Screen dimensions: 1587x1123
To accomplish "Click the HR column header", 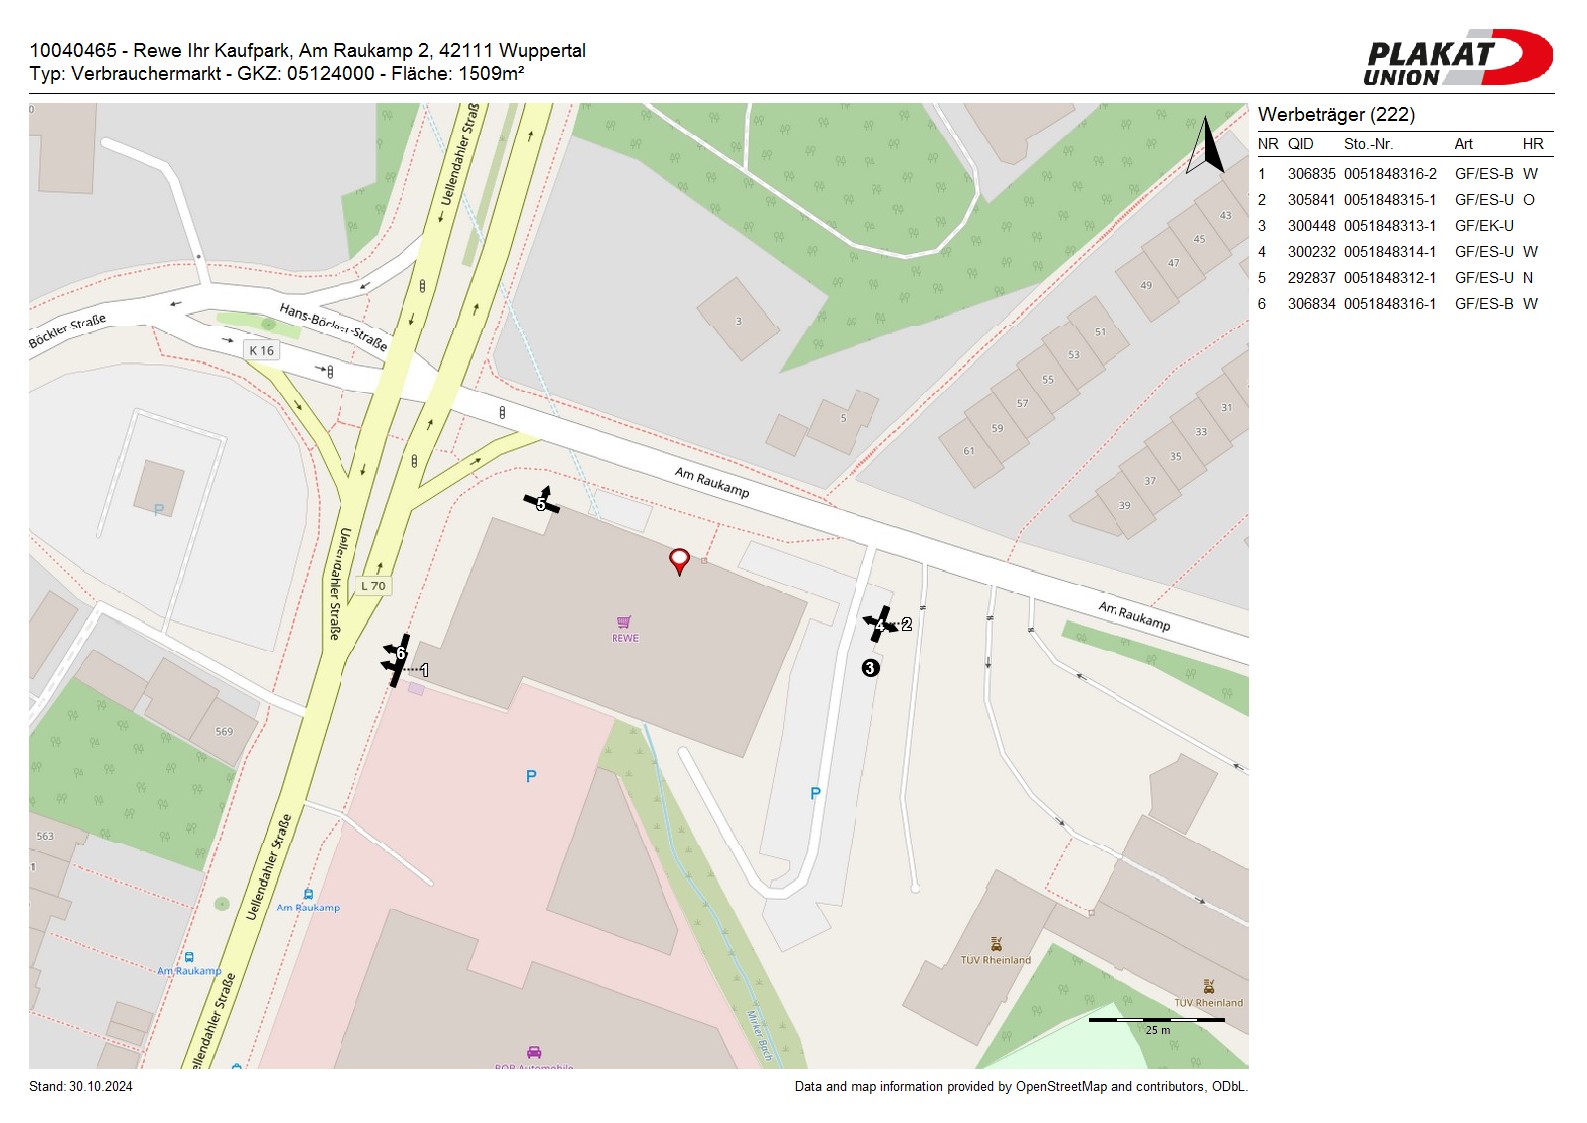I will [1533, 144].
